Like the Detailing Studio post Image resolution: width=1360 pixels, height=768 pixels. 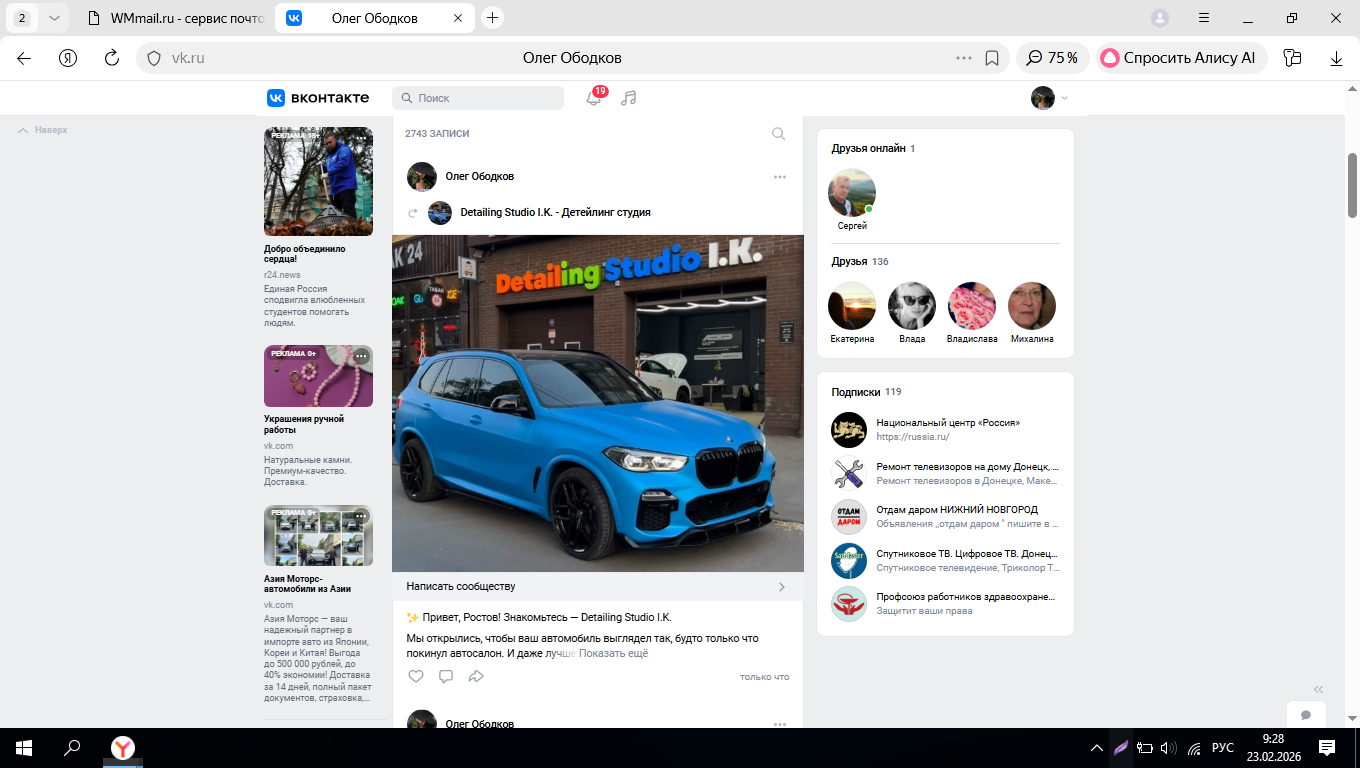416,677
